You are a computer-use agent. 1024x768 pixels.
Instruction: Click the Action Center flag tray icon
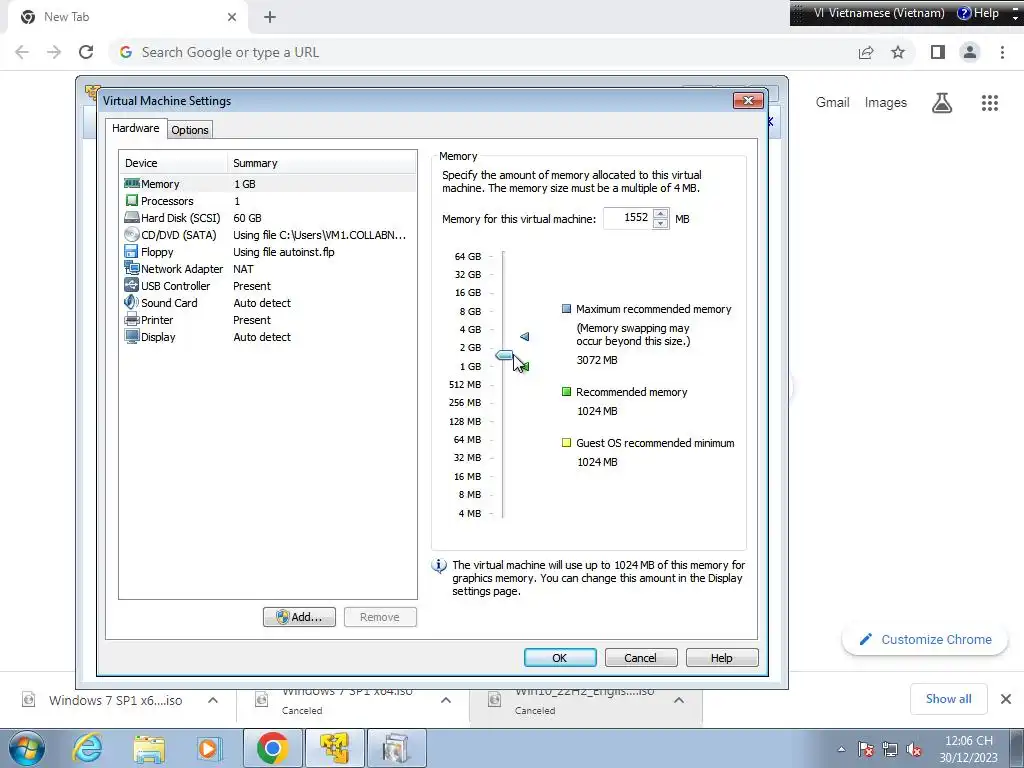[x=866, y=750]
